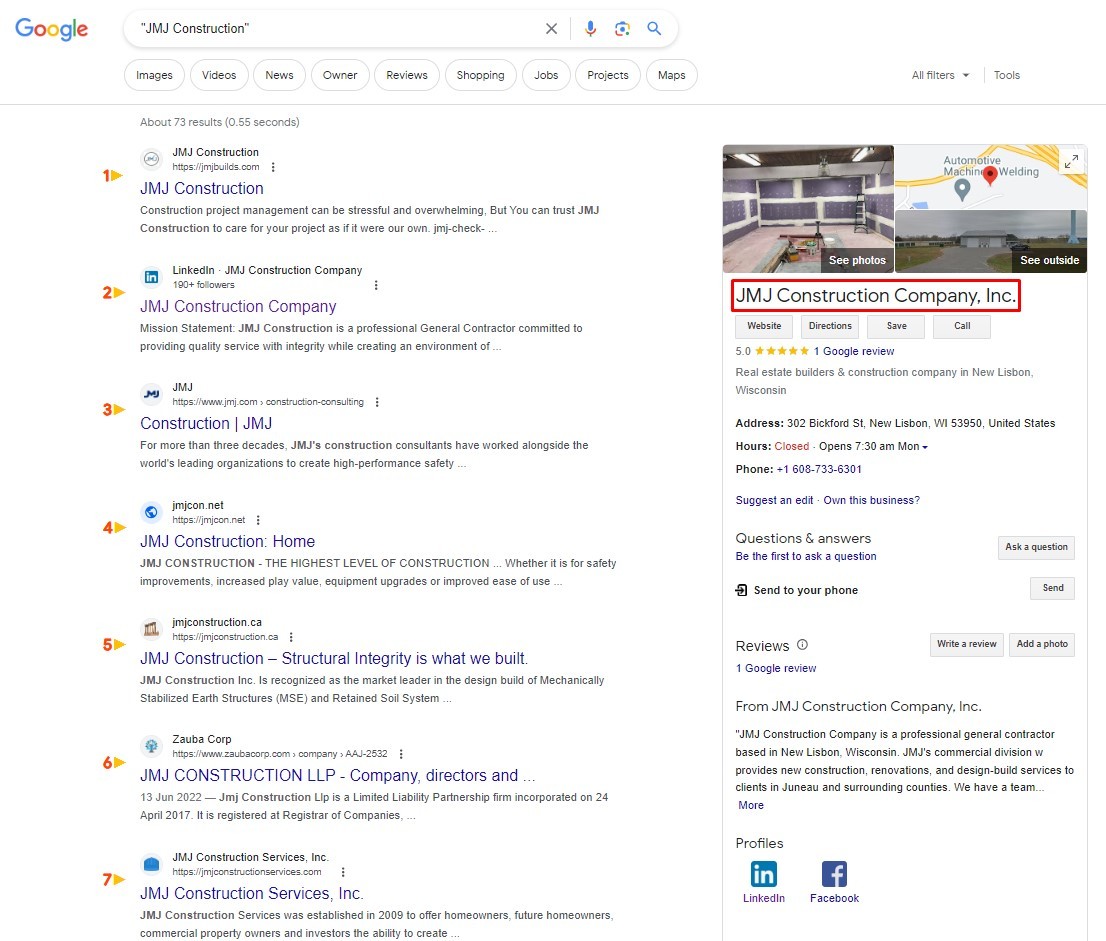Open See outside street view thumbnail
This screenshot has width=1106, height=941.
pyautogui.click(x=991, y=241)
